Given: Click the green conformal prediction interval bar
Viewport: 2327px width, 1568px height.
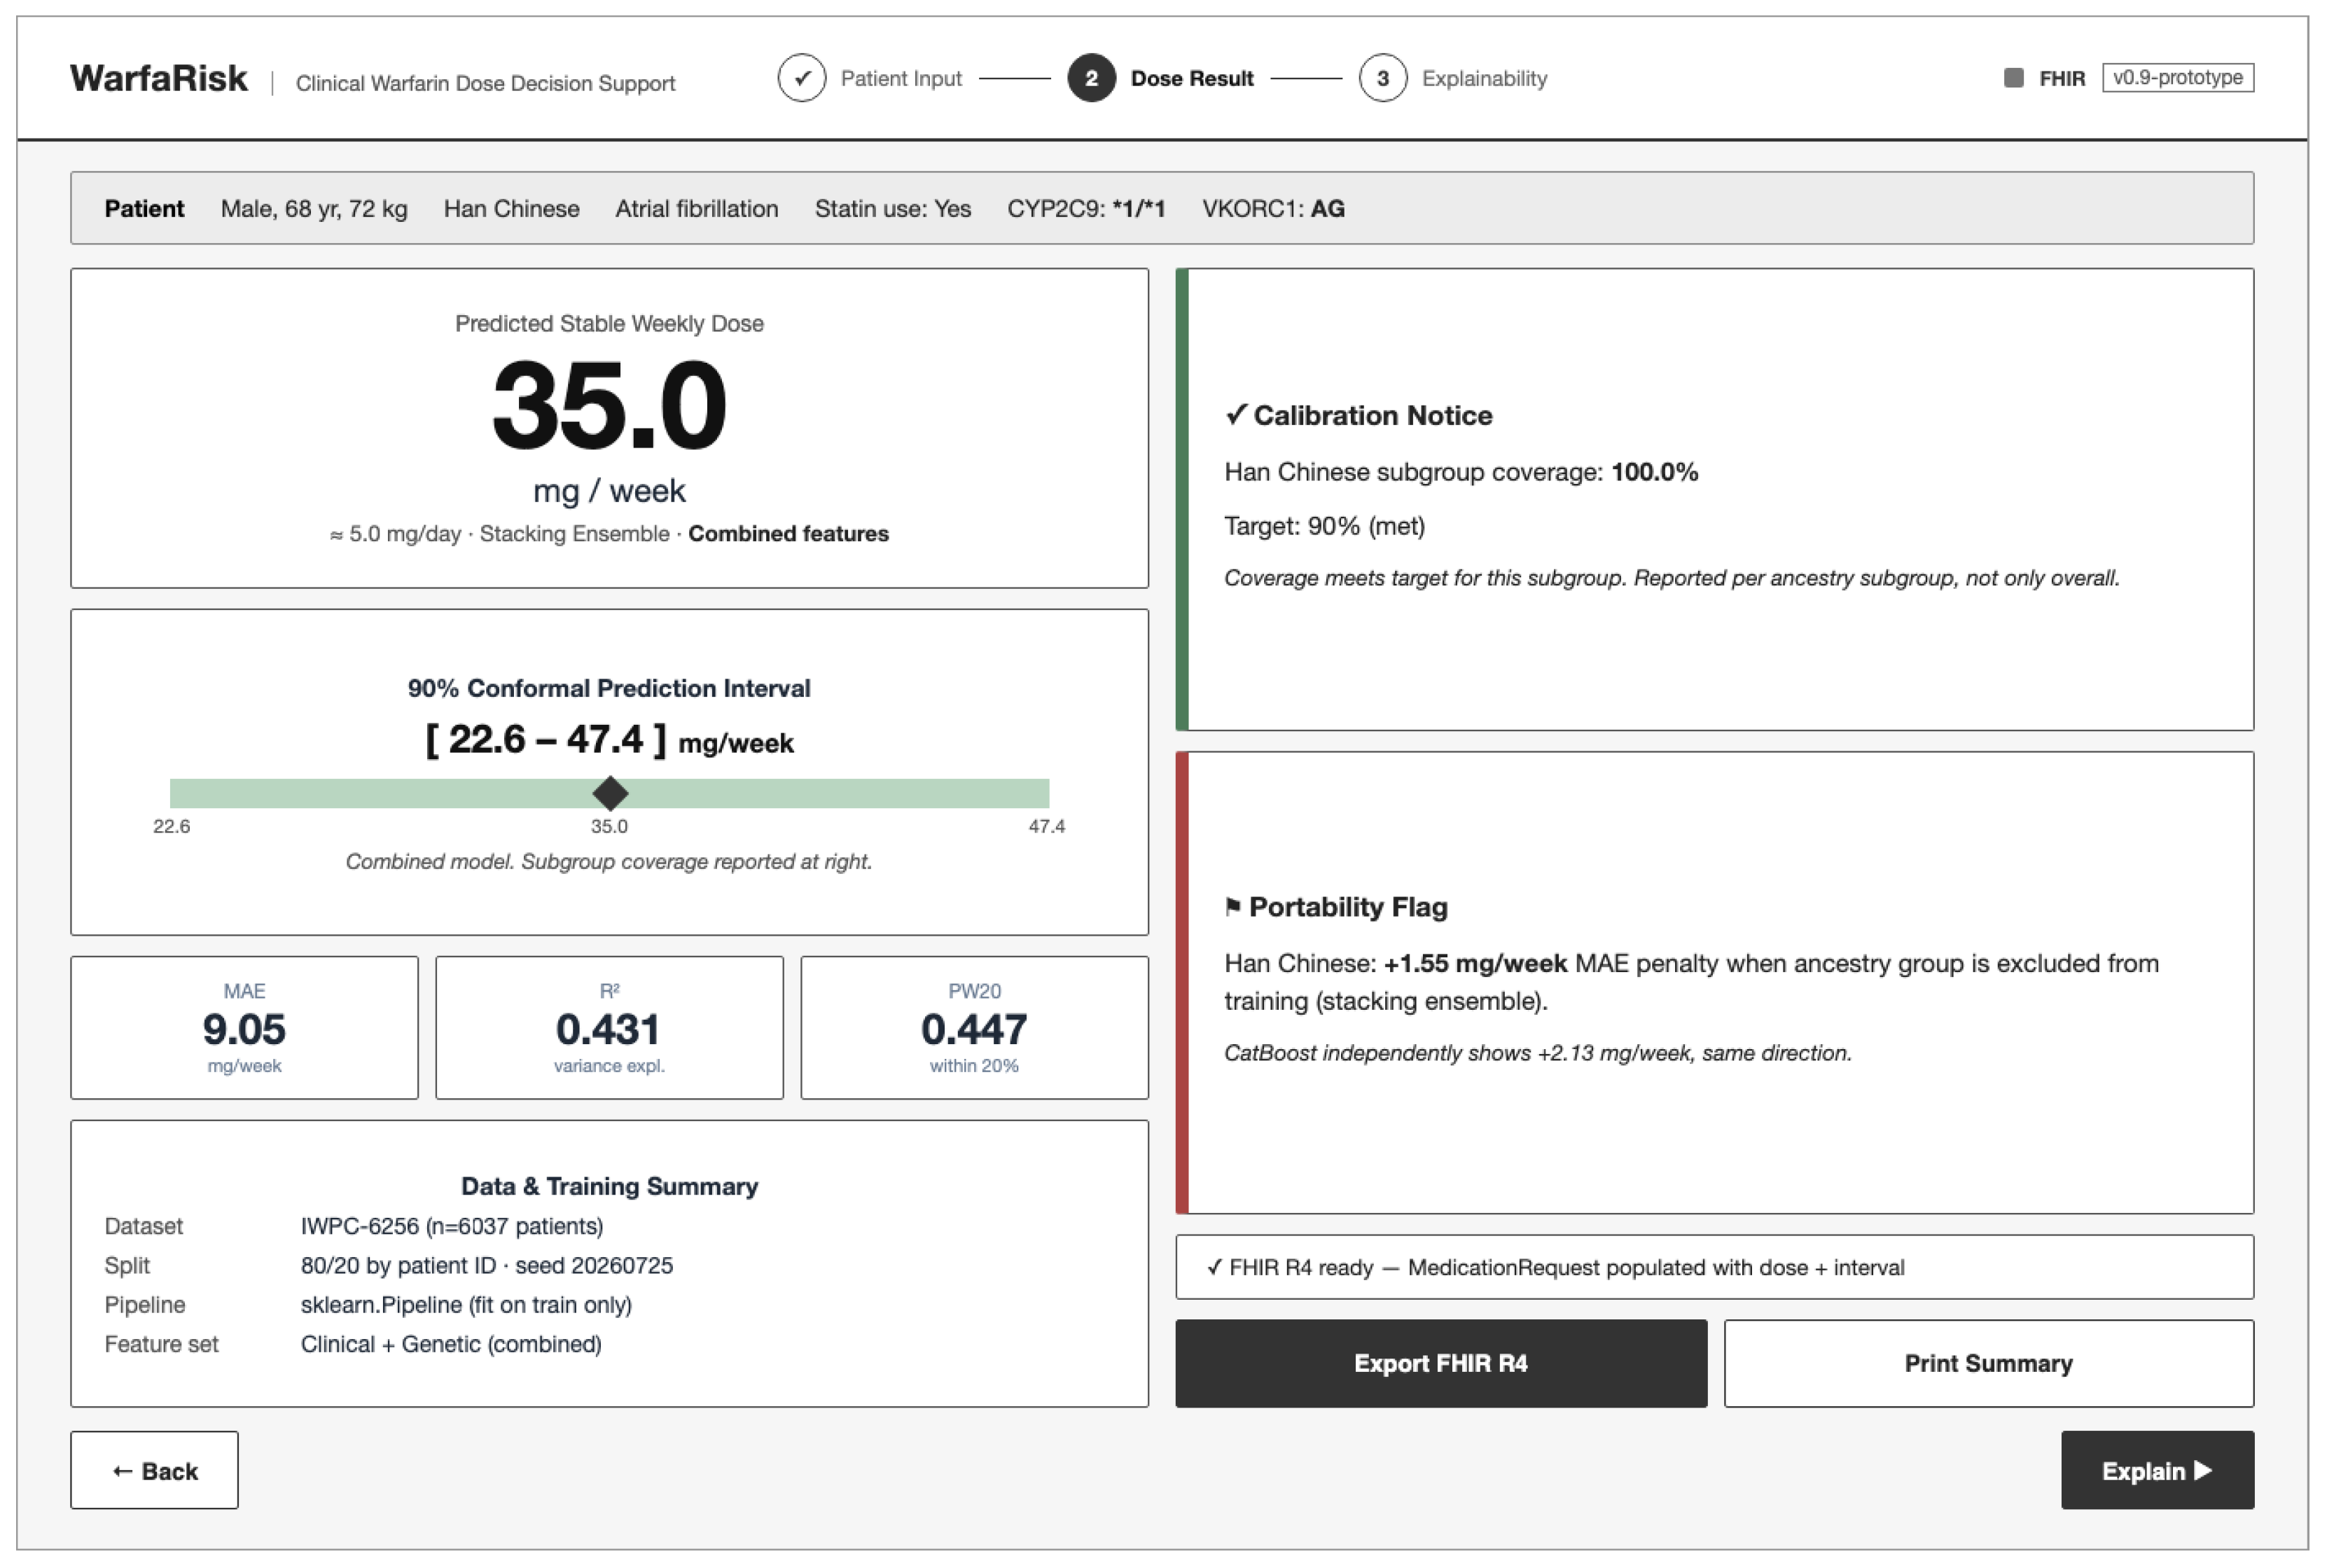Looking at the screenshot, I should 609,793.
